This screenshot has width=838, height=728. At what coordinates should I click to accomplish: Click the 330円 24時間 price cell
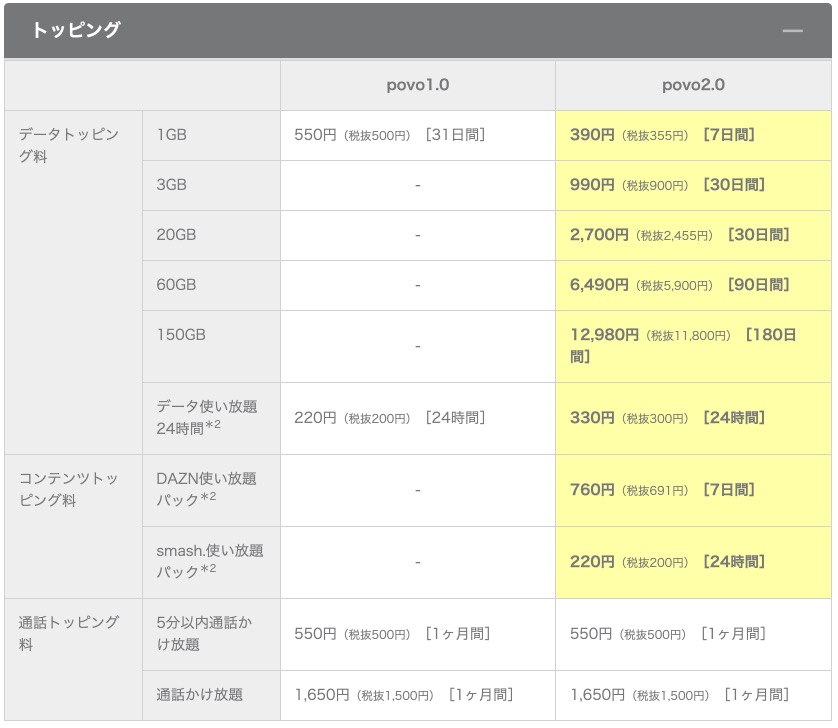[x=667, y=418]
